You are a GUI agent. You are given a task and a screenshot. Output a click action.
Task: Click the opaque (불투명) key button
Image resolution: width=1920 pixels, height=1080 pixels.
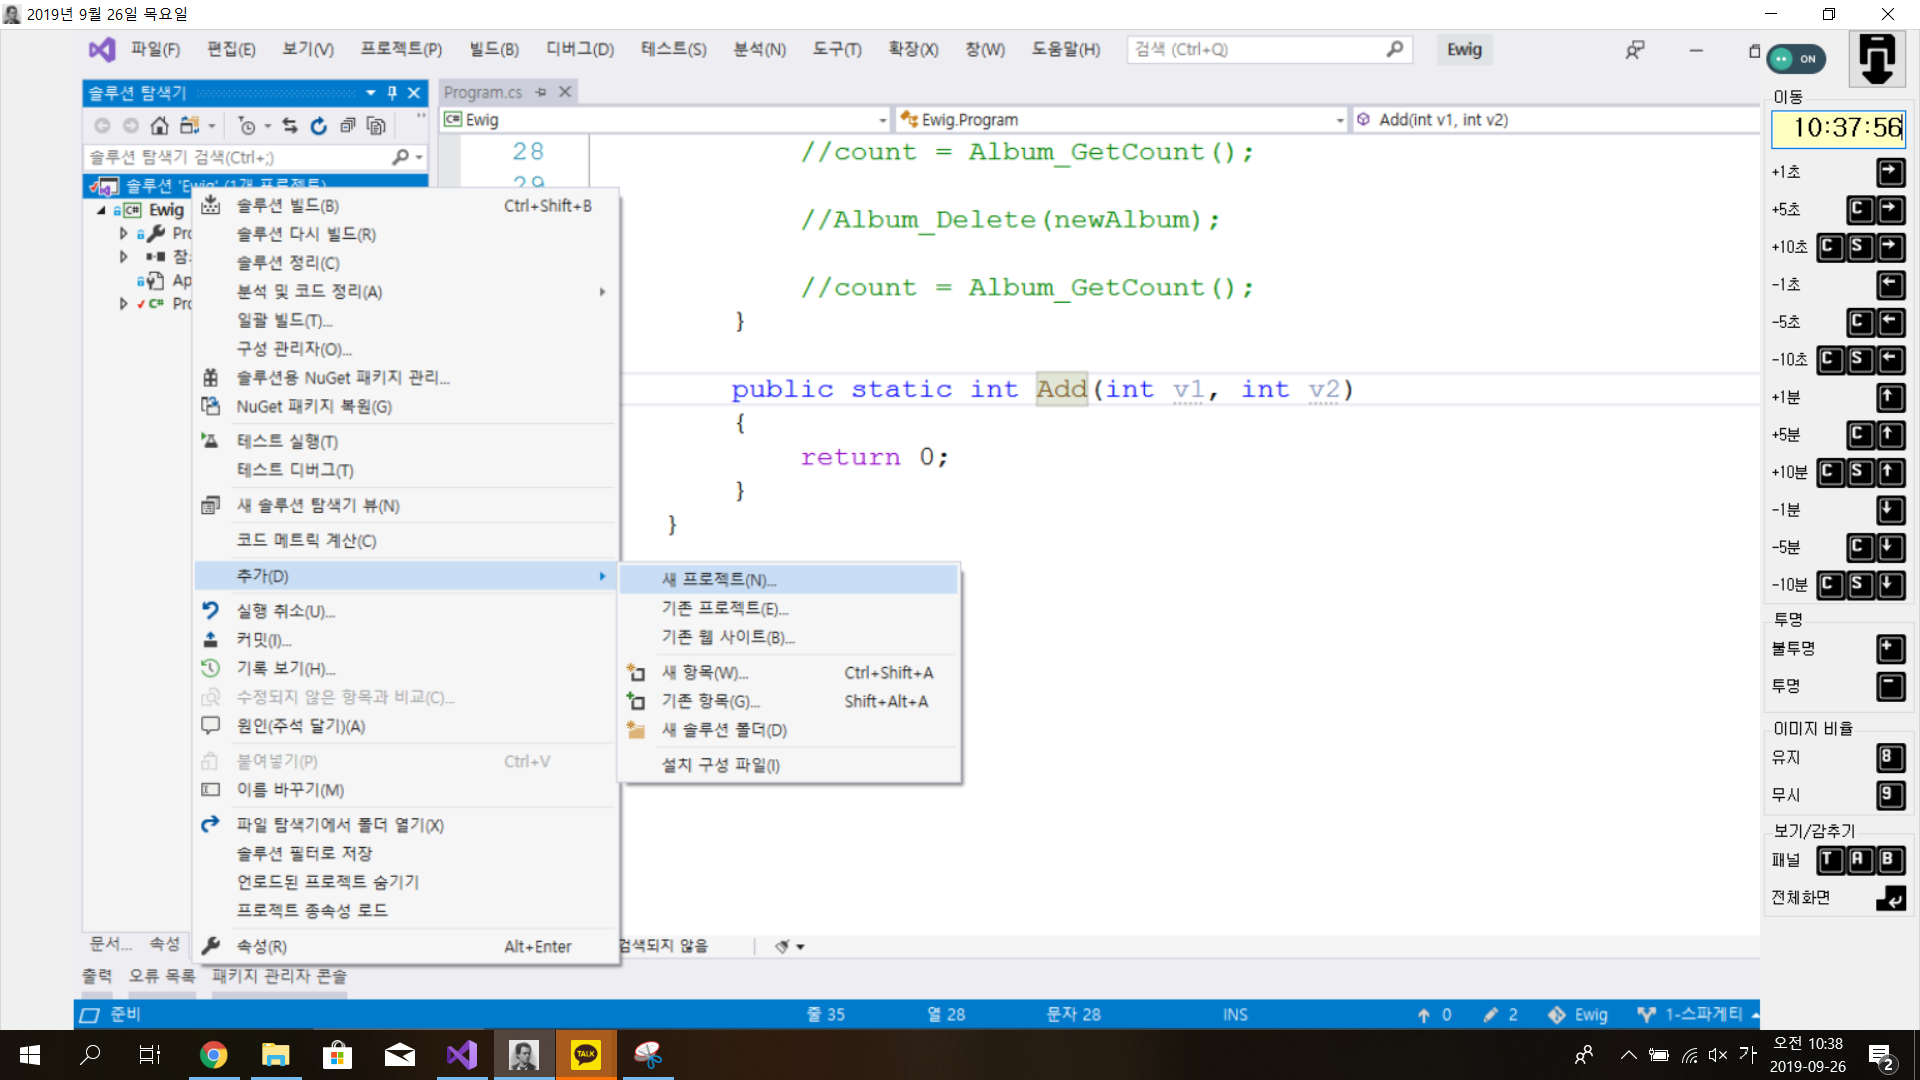tap(1890, 649)
